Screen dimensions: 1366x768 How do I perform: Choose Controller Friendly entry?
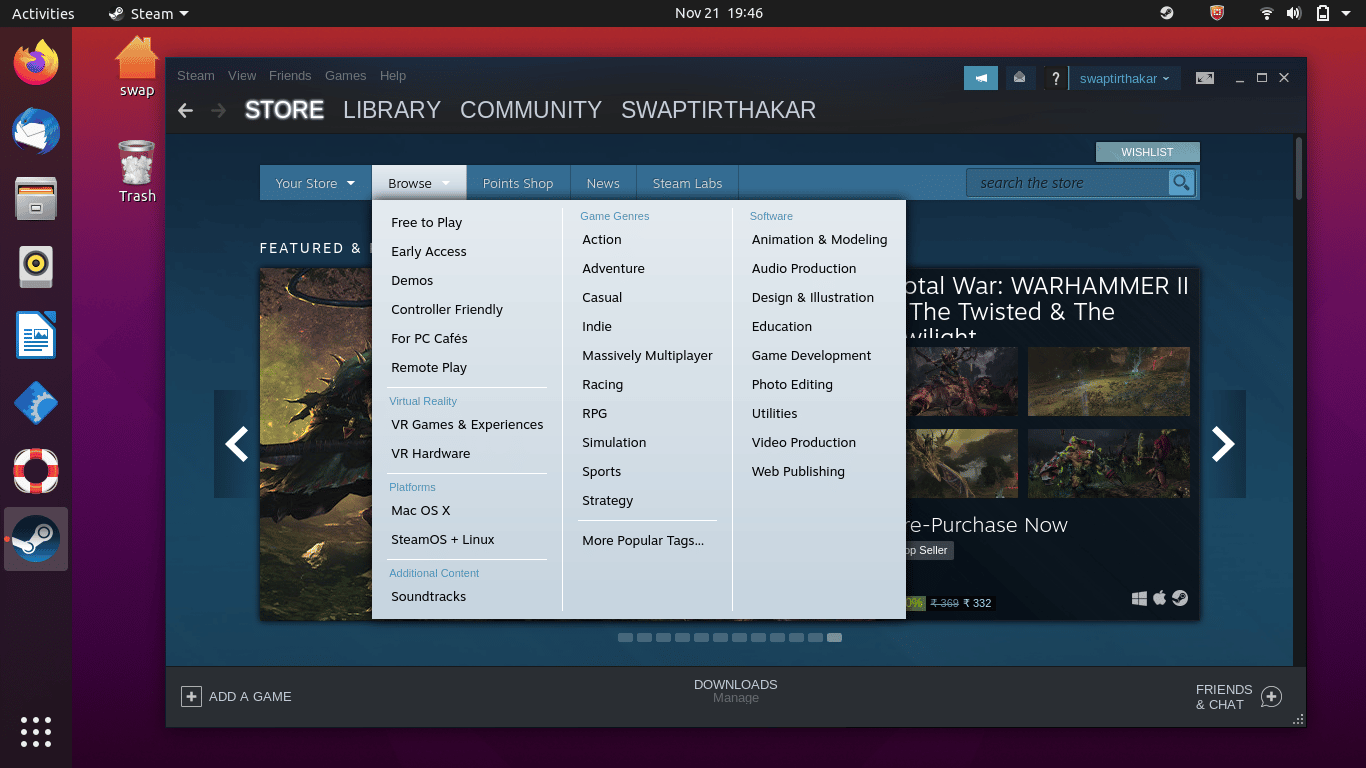point(447,309)
